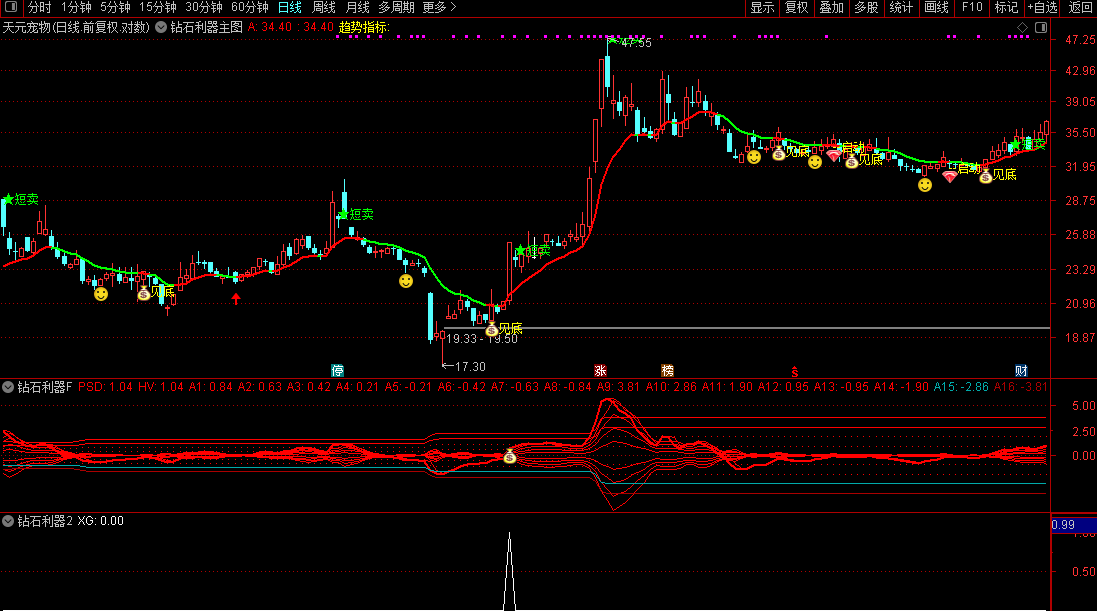Toggle the 叠加 overlay button
The image size is (1097, 611).
click(831, 8)
